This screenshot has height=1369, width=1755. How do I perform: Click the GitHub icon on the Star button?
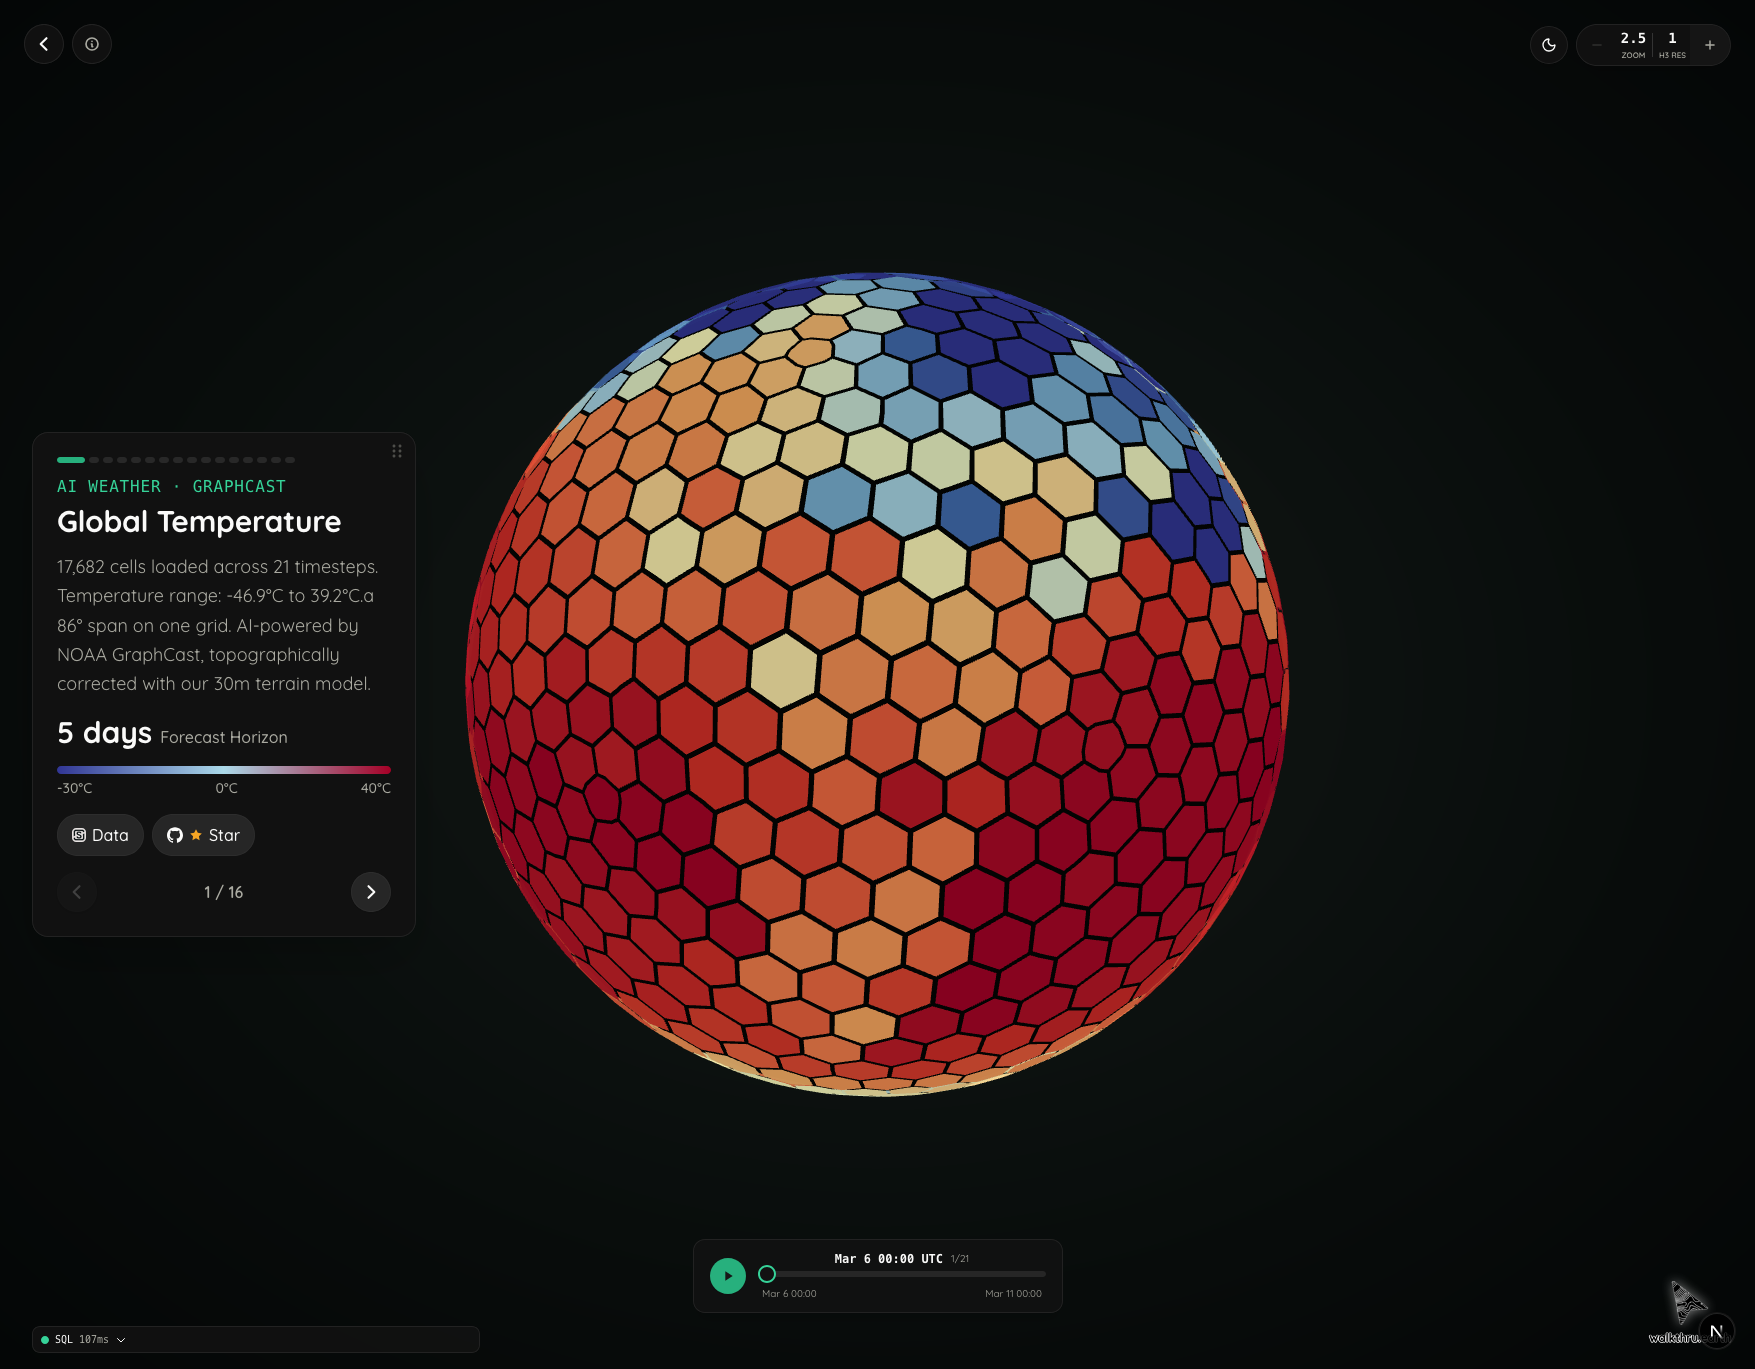[175, 835]
